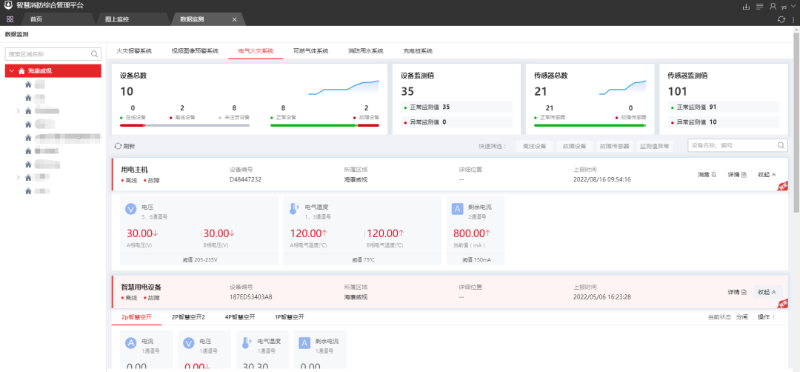The image size is (800, 372).
Task: Select the 1P智慧空开 sub-tab
Action: 289,317
